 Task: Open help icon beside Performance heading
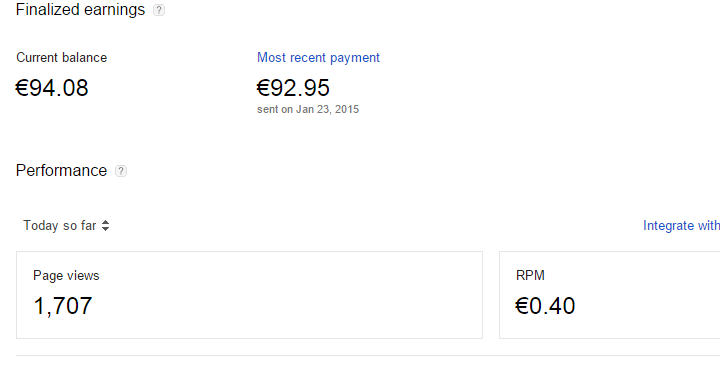click(x=121, y=171)
